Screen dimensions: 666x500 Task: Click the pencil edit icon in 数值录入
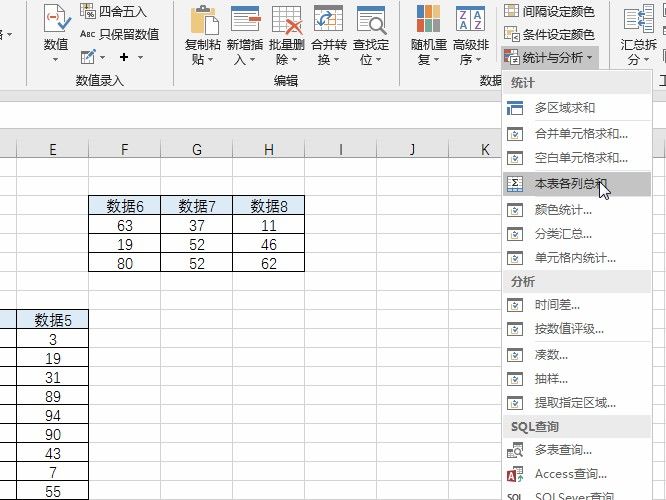88,57
